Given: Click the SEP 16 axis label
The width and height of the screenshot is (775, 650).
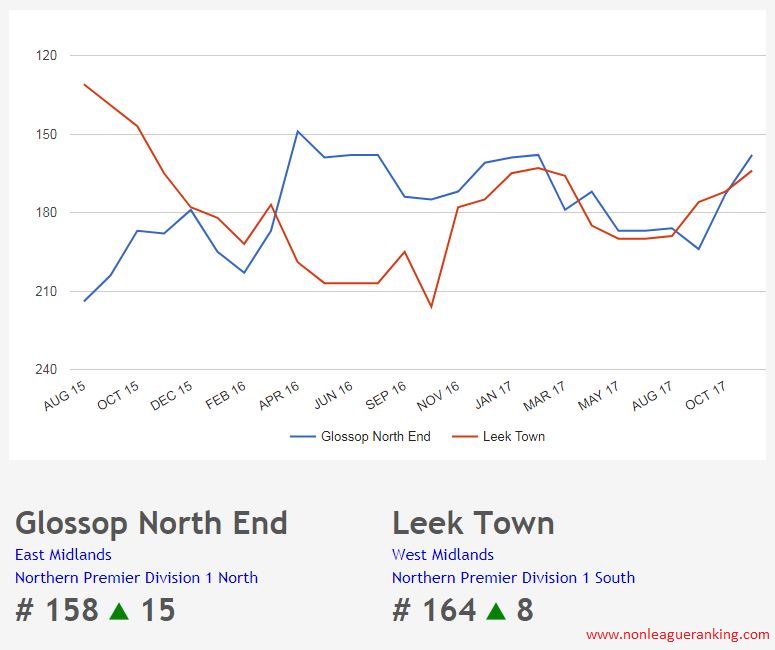Looking at the screenshot, I should (x=386, y=396).
